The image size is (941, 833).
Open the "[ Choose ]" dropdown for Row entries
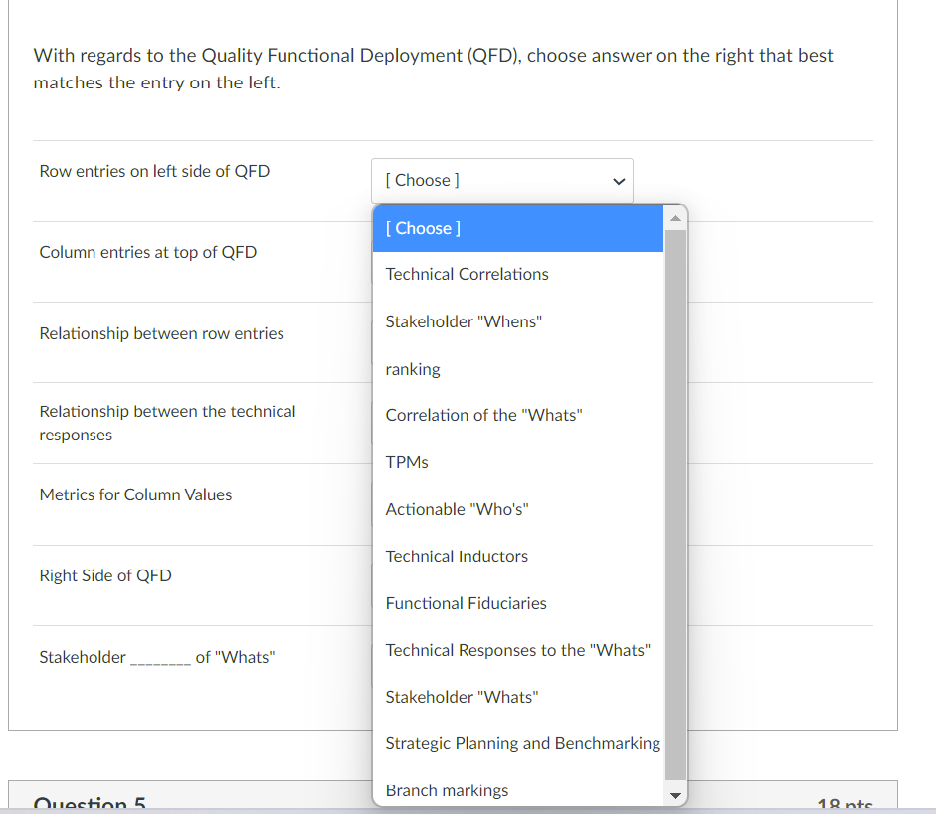(x=501, y=180)
